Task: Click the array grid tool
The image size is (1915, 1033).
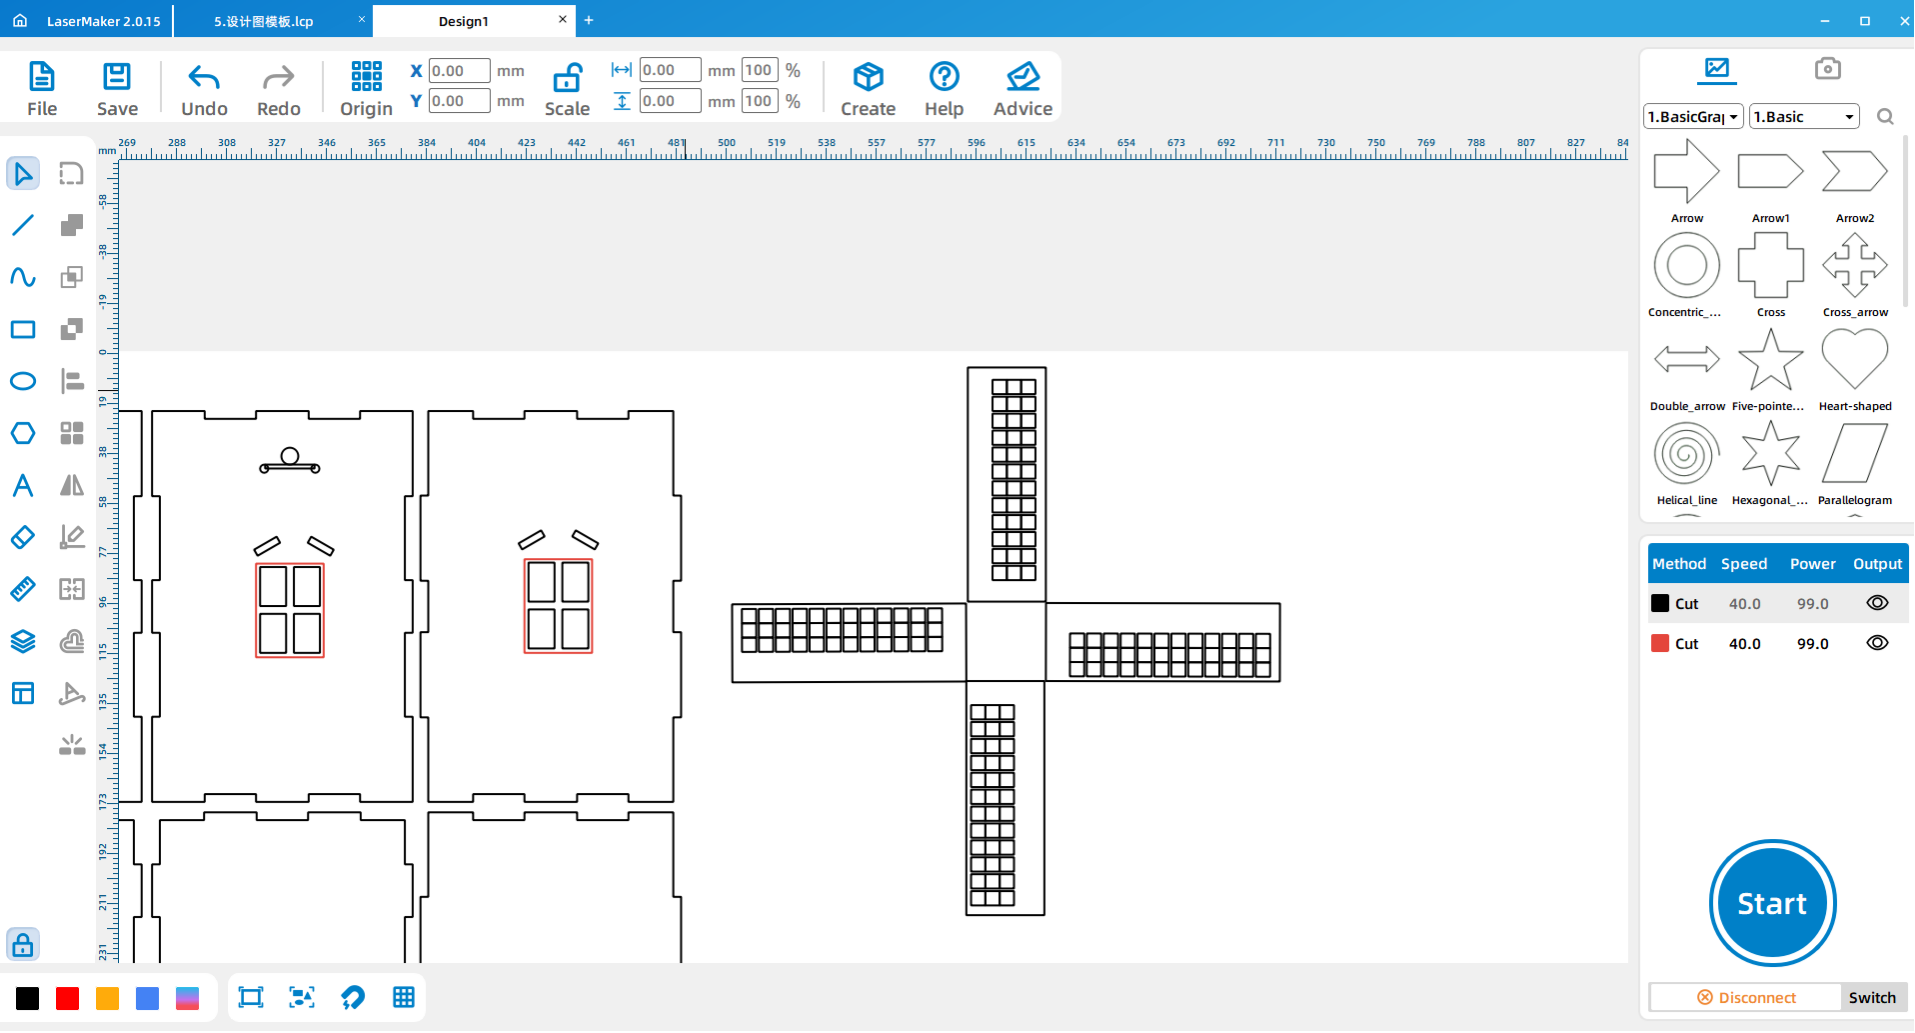Action: 71,433
